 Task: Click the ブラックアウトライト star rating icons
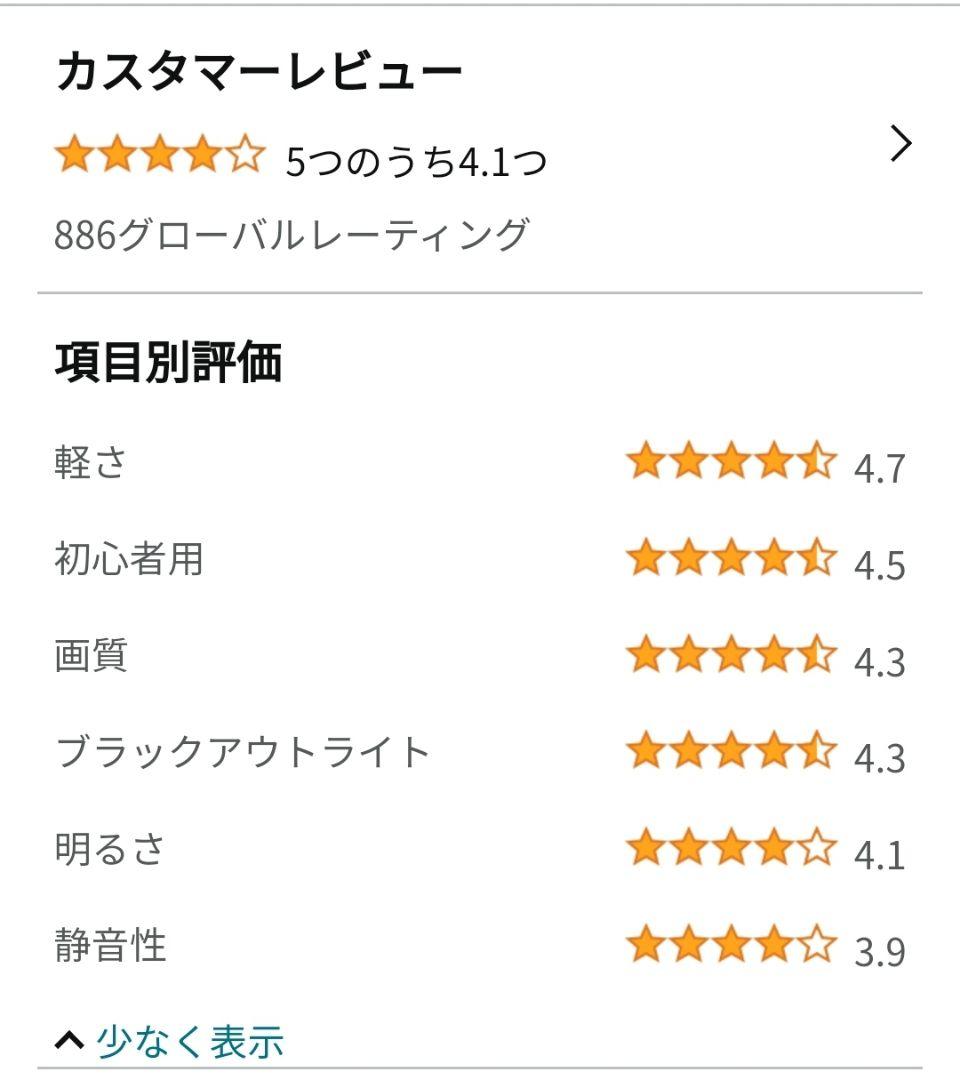(x=731, y=753)
